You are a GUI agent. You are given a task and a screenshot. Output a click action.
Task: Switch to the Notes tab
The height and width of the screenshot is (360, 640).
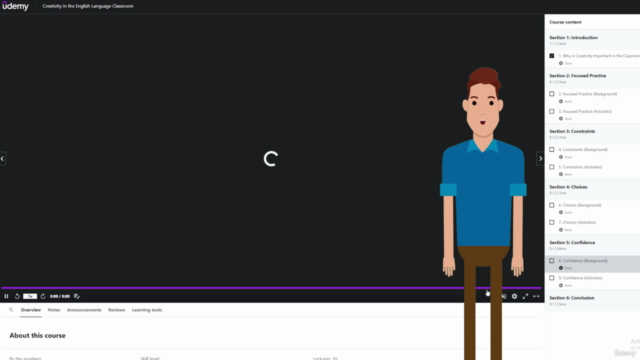pyautogui.click(x=54, y=310)
